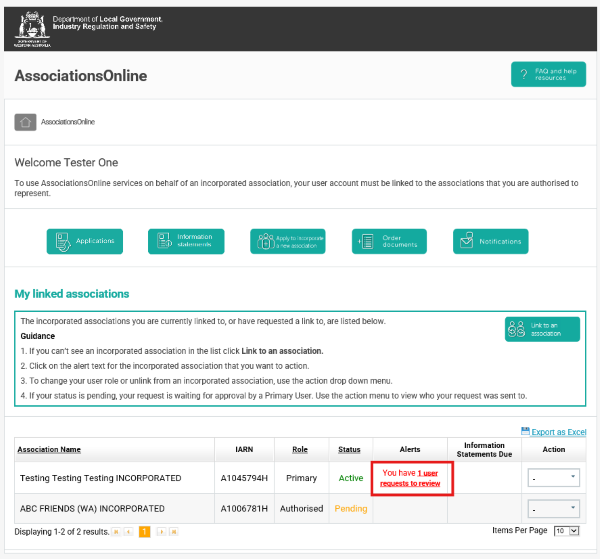Sort by Association Name column header
This screenshot has height=559, width=600.
(49, 450)
